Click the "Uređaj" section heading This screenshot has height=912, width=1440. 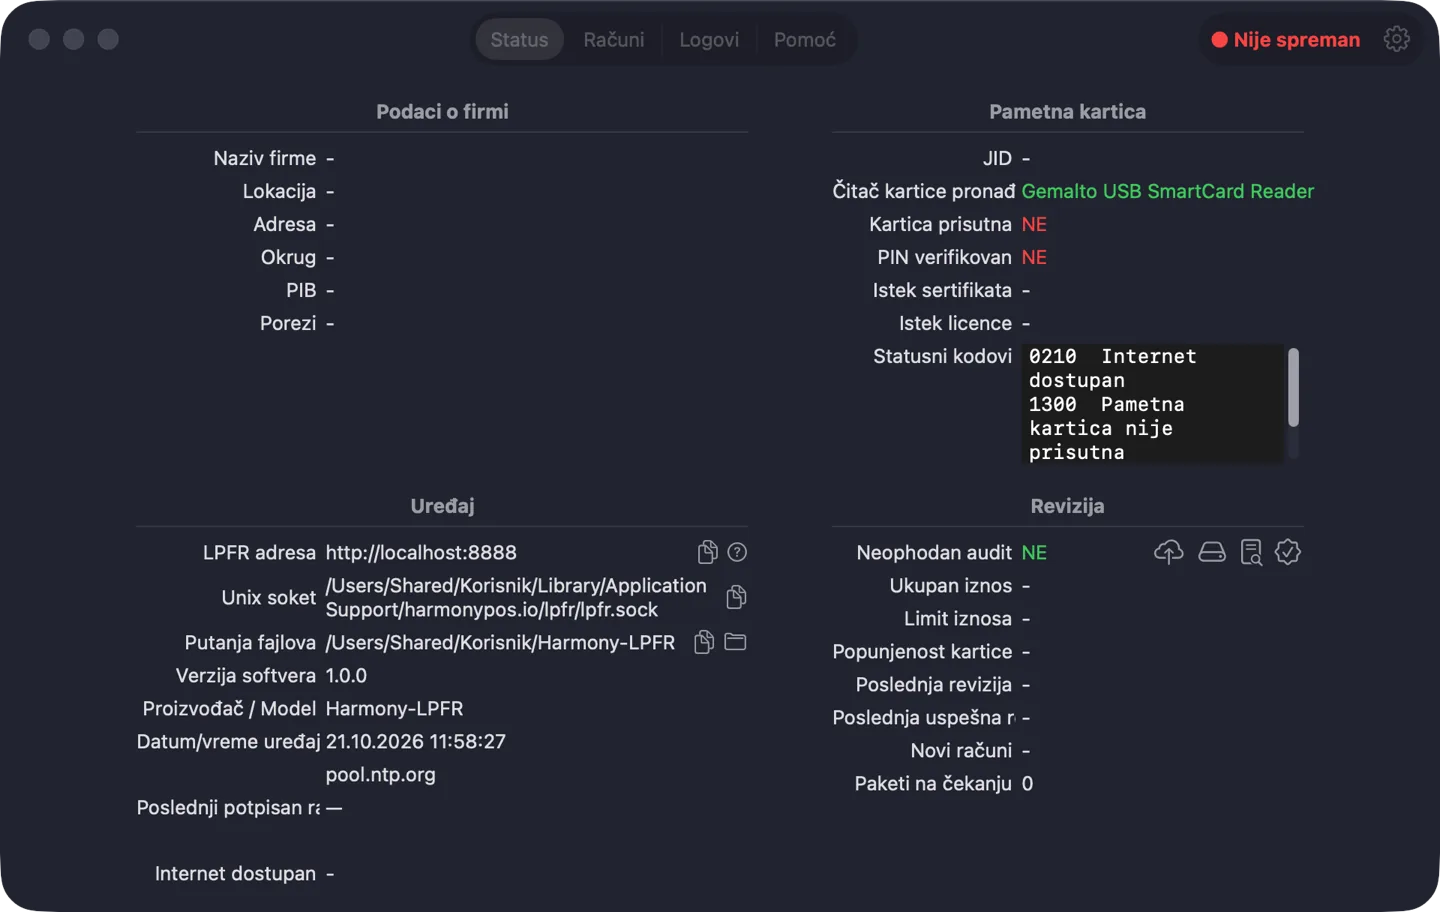442,506
